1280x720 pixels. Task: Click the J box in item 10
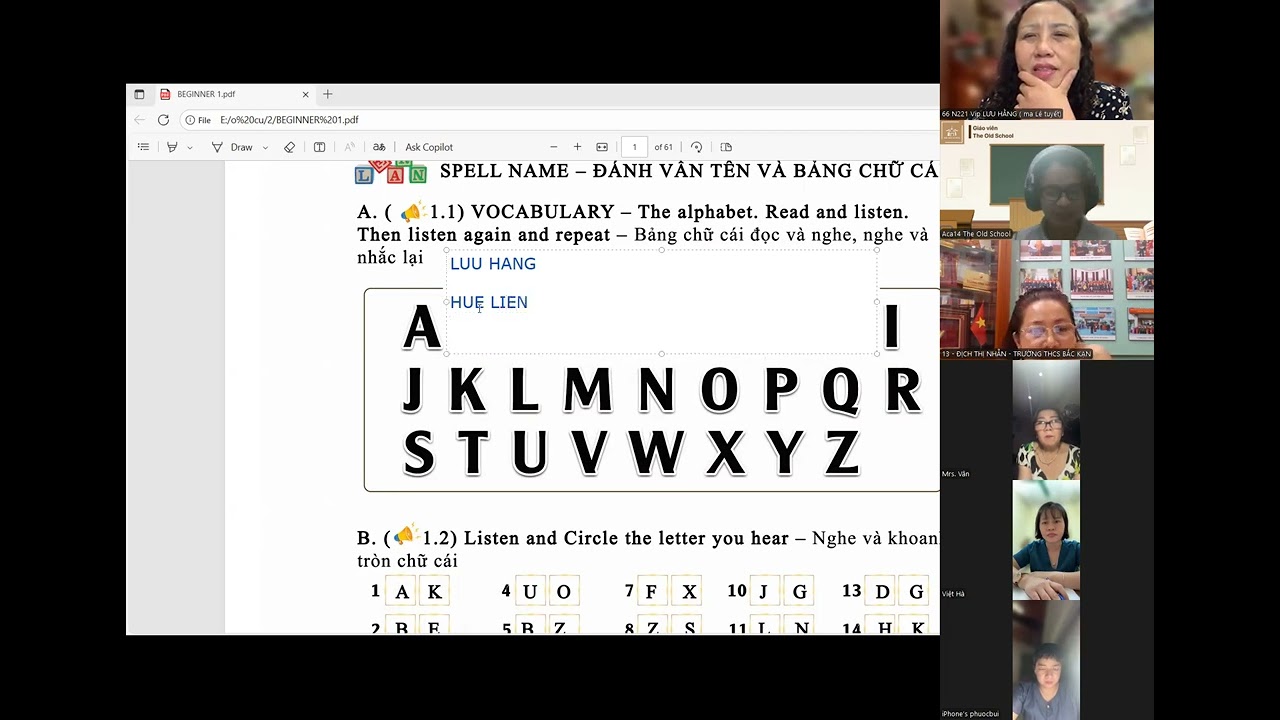click(763, 592)
